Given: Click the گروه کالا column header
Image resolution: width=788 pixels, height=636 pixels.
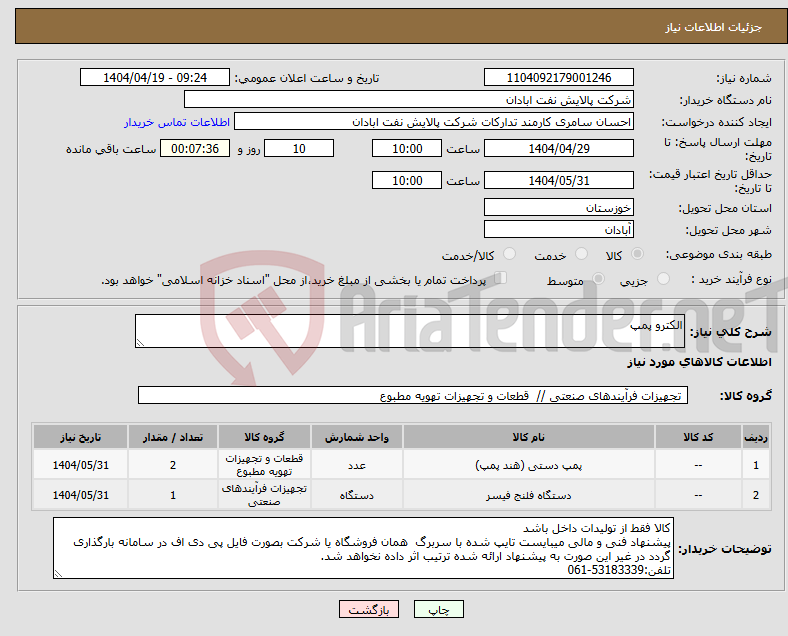Looking at the screenshot, I should [x=264, y=437].
